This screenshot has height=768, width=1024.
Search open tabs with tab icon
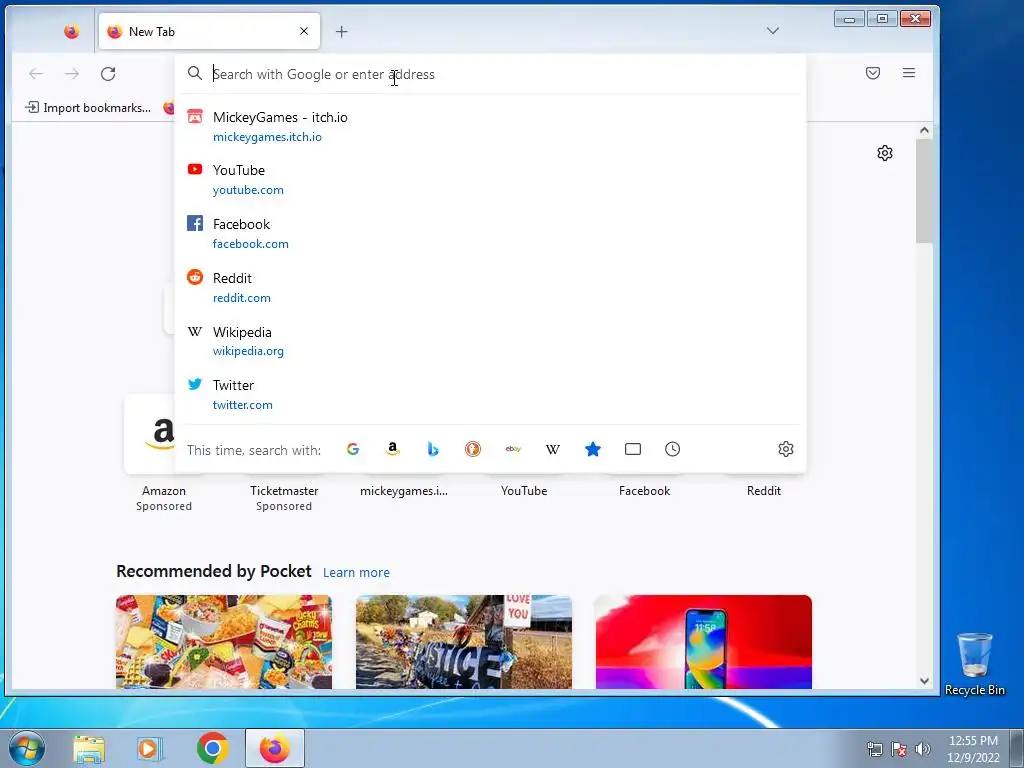(633, 449)
